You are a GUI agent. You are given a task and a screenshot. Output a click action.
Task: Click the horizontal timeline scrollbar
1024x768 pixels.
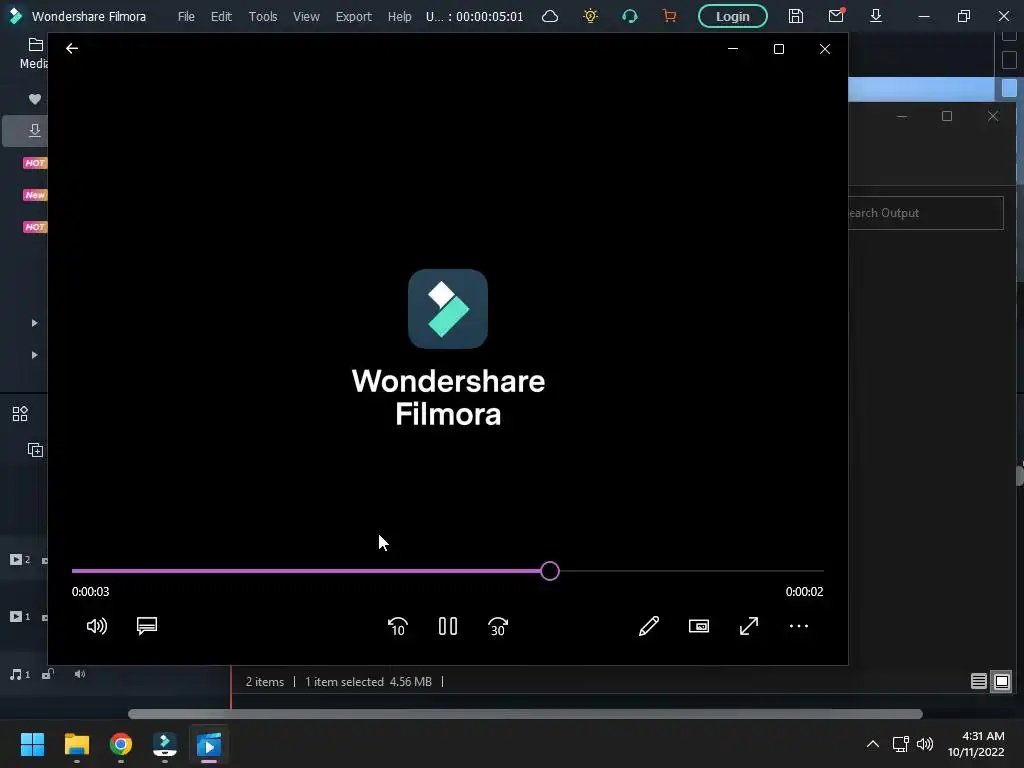[x=525, y=714]
